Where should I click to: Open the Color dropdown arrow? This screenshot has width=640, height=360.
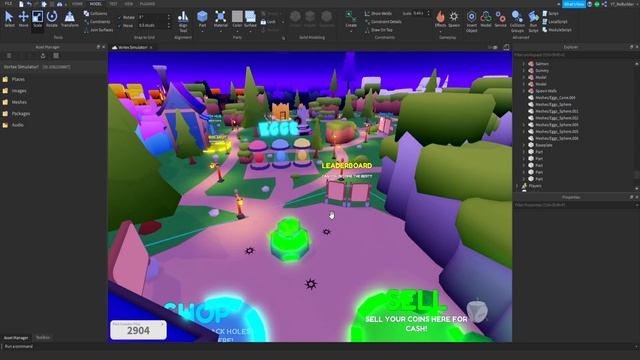237,30
